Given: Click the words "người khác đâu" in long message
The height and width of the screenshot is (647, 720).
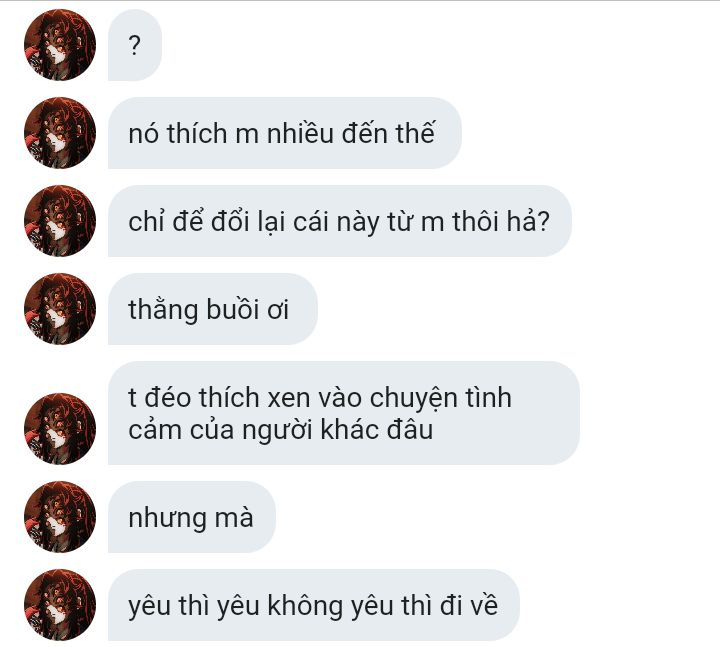Looking at the screenshot, I should (x=338, y=430).
